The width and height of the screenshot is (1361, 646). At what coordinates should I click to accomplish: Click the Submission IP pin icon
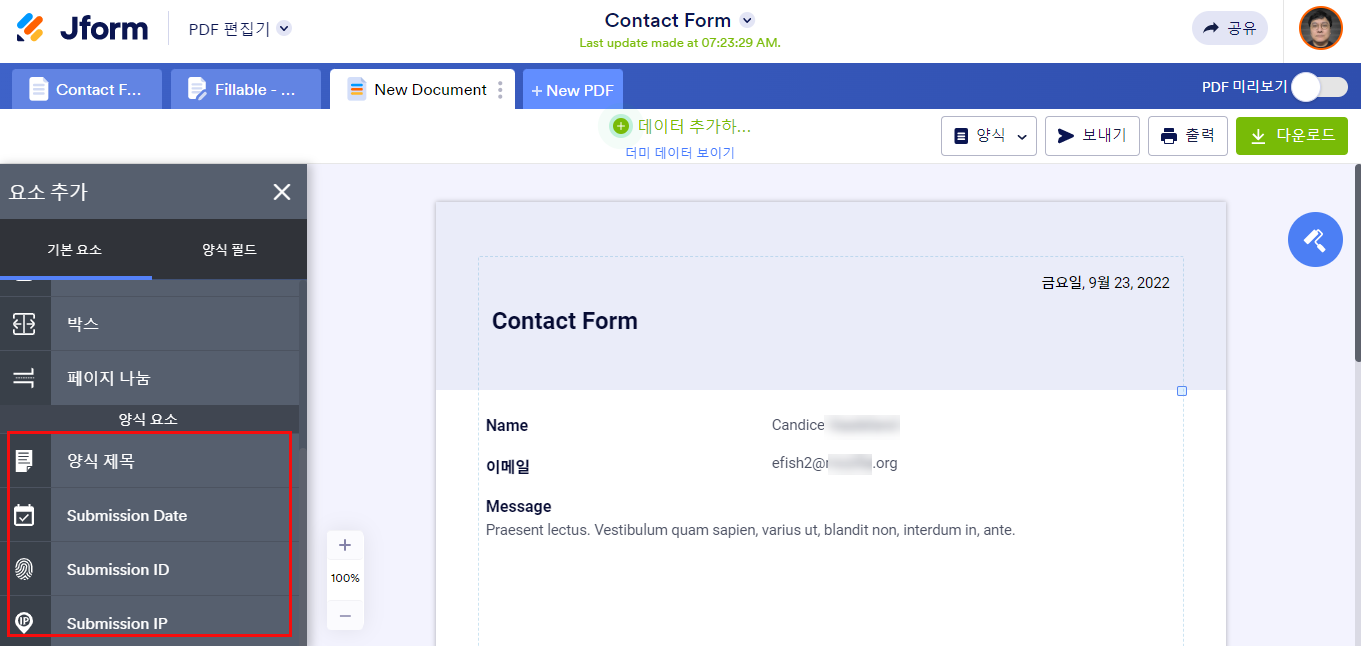tap(24, 622)
